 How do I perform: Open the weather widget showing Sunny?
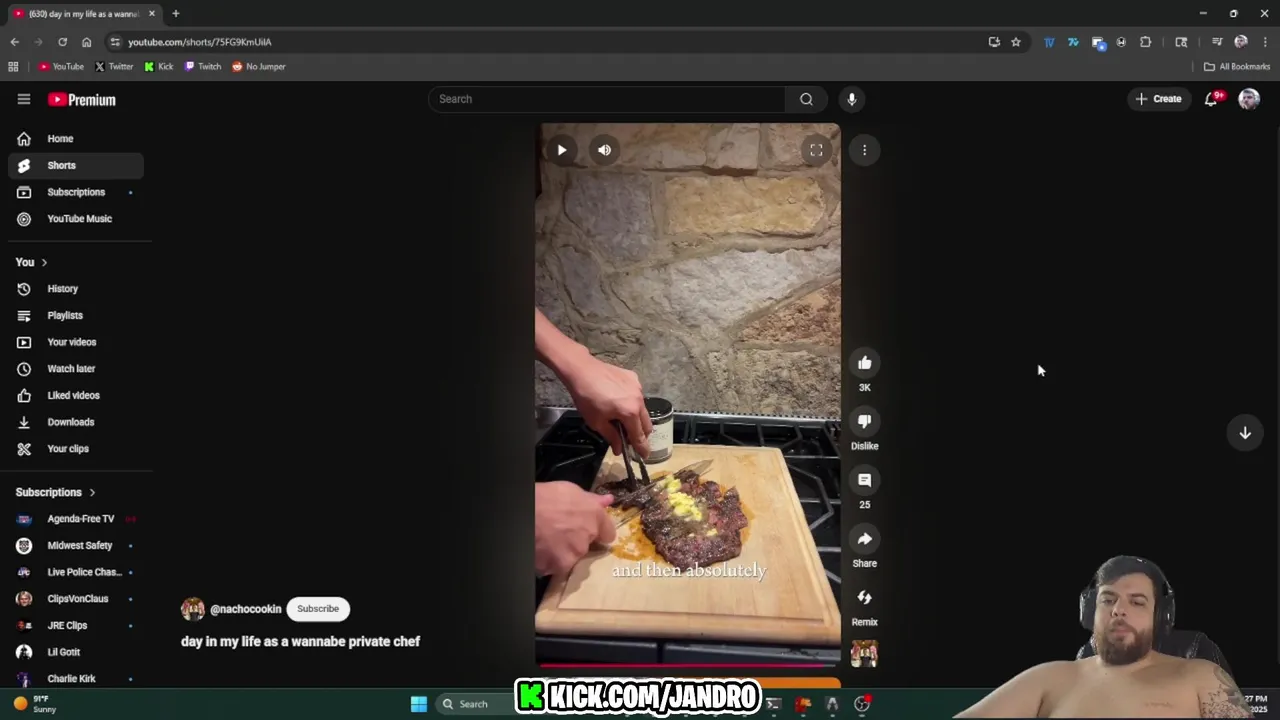coord(35,704)
